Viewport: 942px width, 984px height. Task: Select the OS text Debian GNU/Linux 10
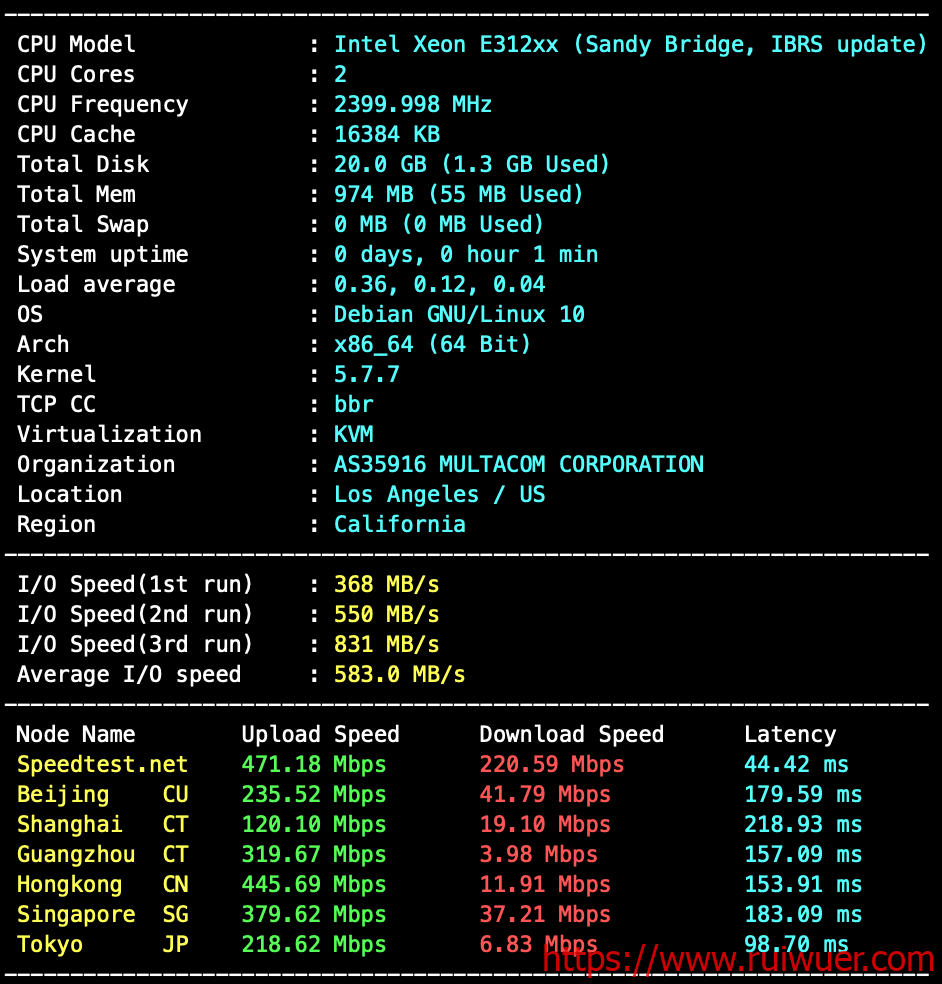(x=459, y=314)
